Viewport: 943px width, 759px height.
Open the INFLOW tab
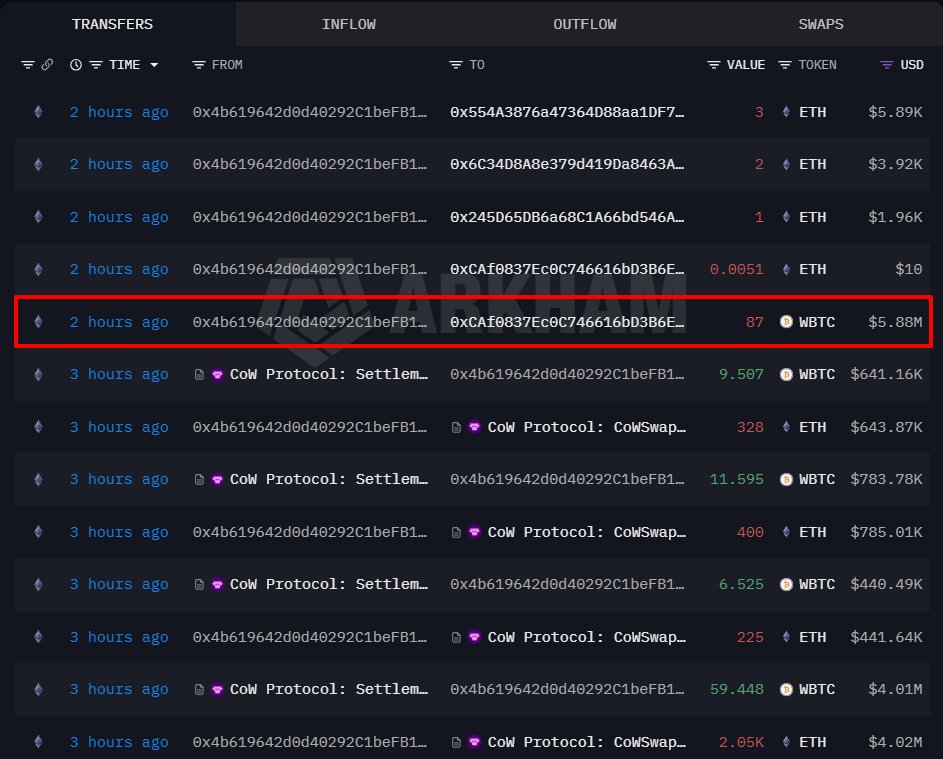tap(348, 24)
